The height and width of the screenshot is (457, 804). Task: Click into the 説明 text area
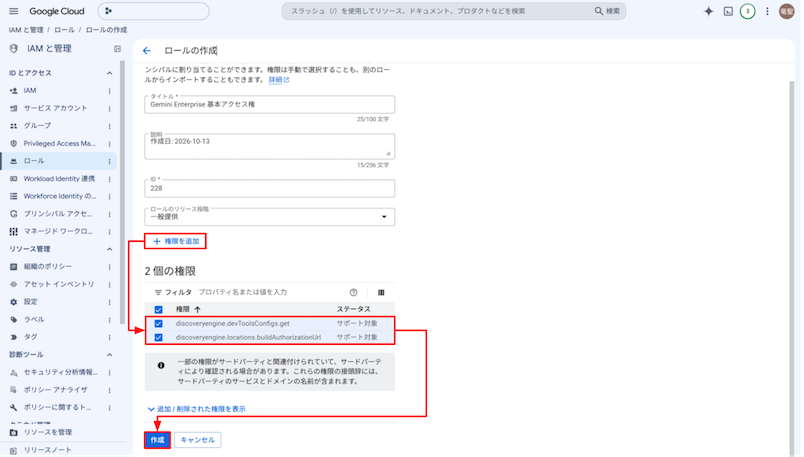tap(270, 146)
